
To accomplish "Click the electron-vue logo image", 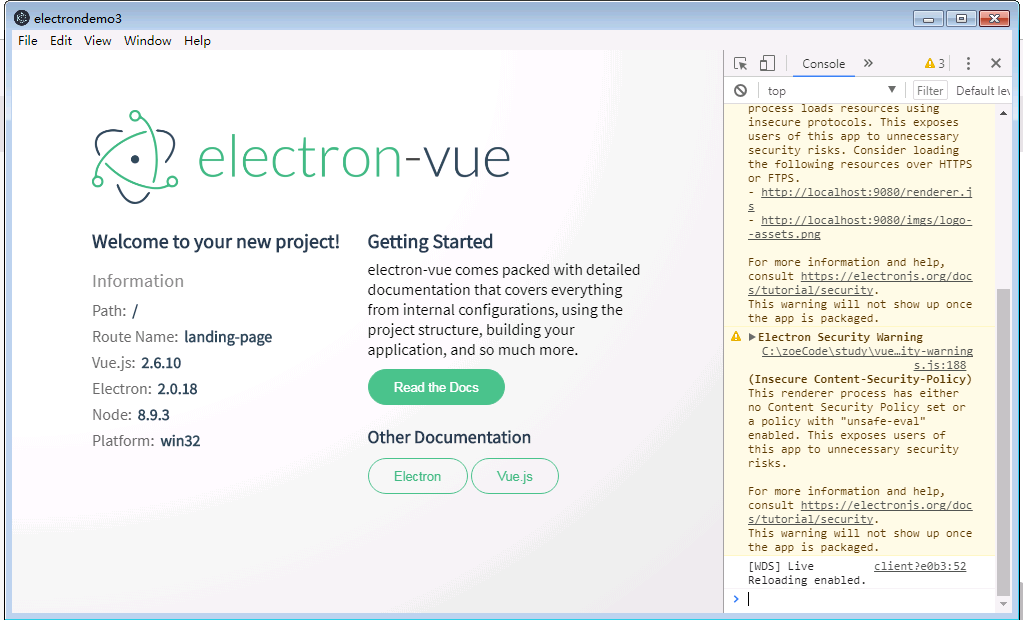I will (301, 157).
